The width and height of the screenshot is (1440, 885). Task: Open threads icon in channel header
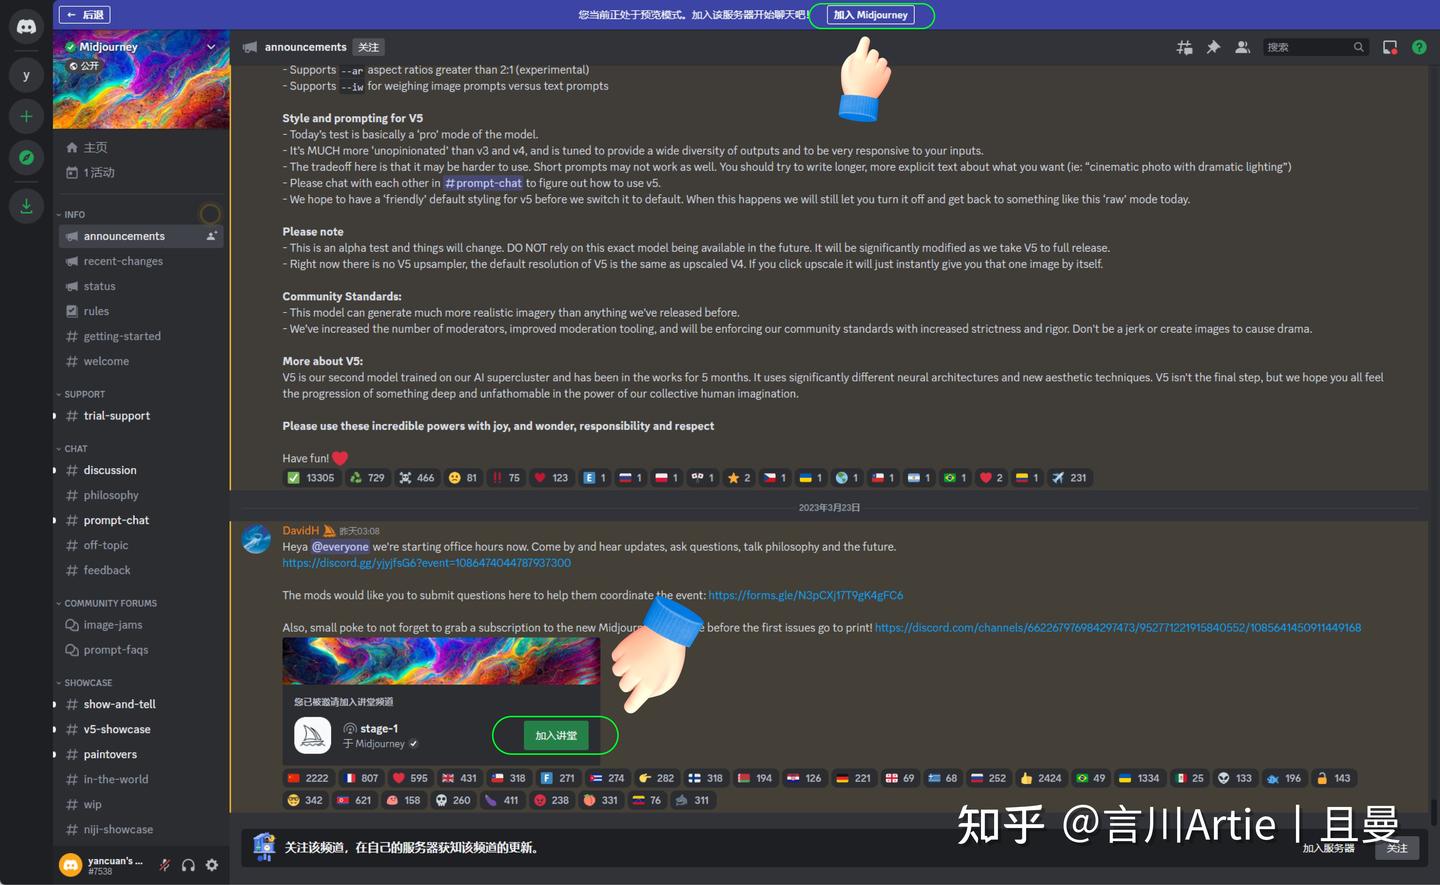[x=1184, y=47]
